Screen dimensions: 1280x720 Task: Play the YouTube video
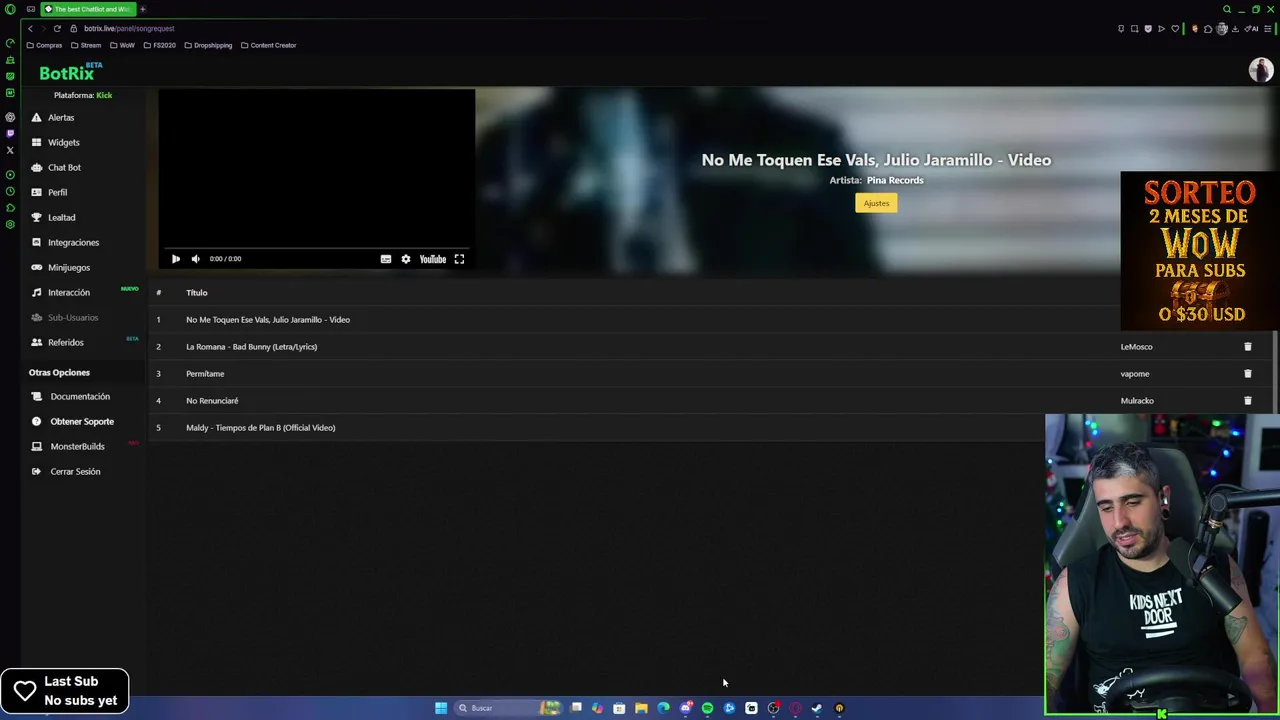pyautogui.click(x=175, y=259)
